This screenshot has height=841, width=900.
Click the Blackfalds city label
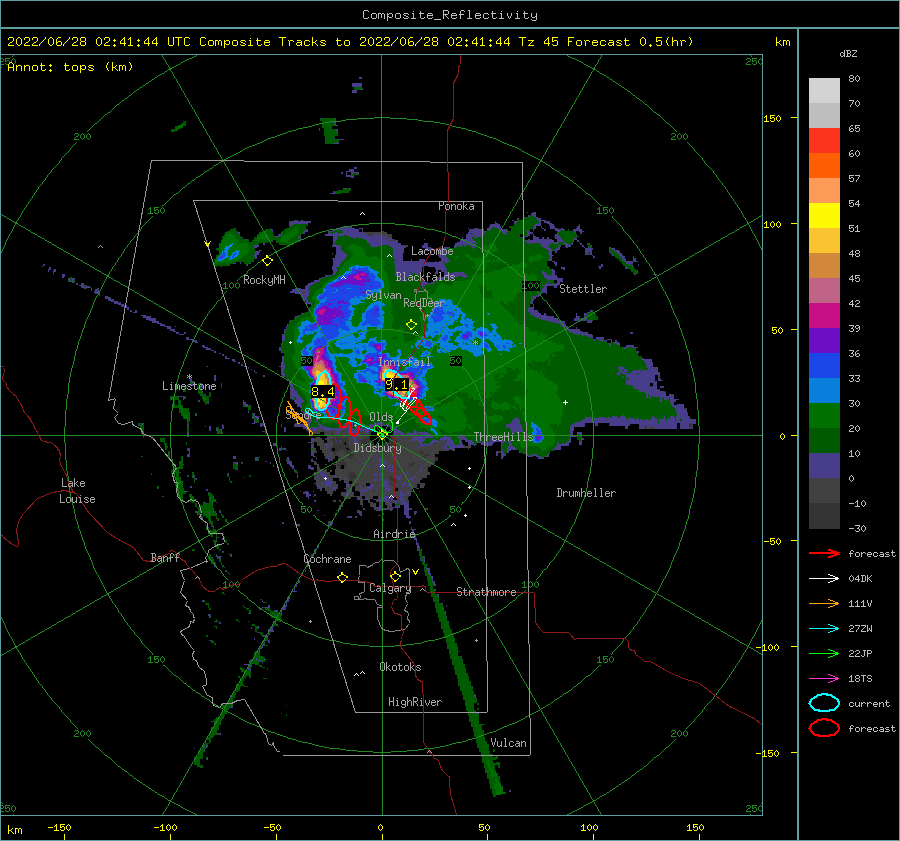coord(425,277)
